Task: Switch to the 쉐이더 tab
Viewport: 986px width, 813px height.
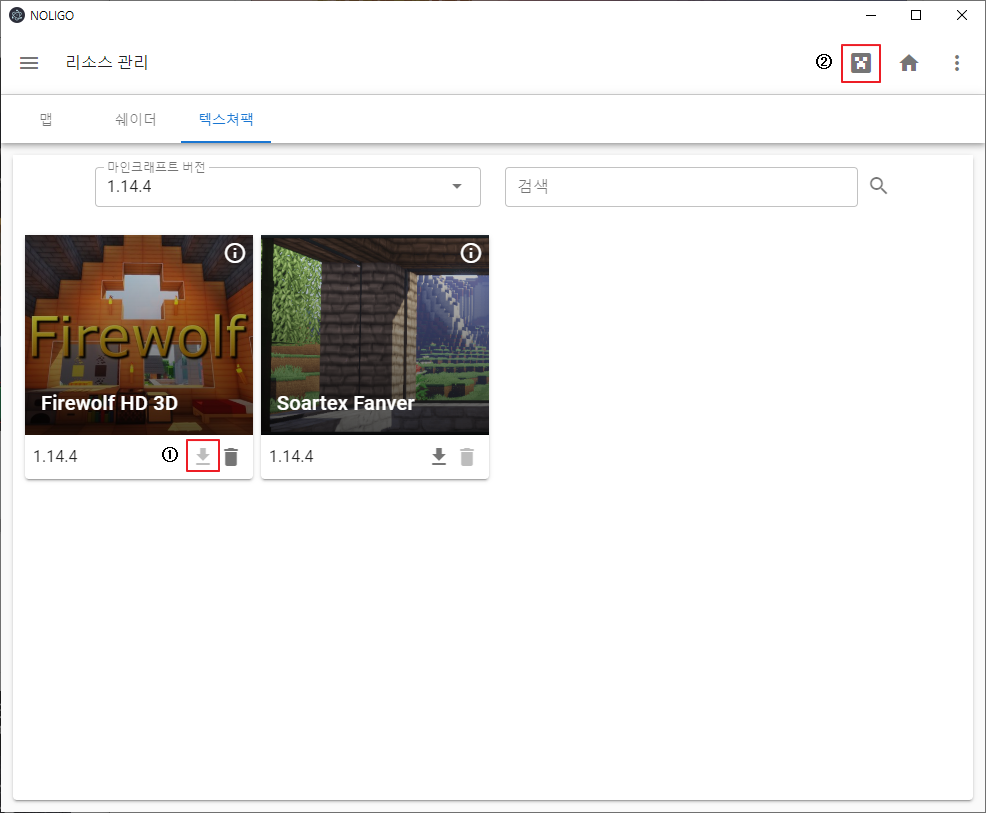Action: tap(136, 119)
